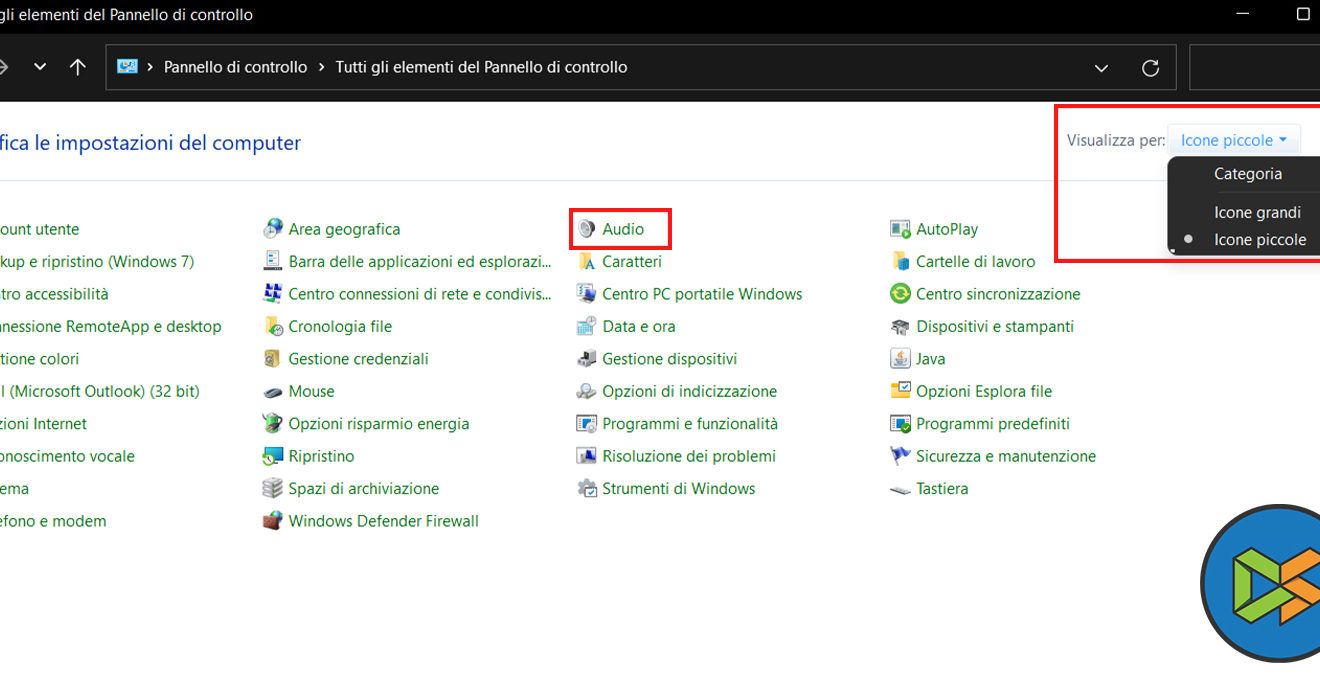The image size is (1320, 680).
Task: Click the Dispositivi e stampanti icon
Action: coord(900,326)
